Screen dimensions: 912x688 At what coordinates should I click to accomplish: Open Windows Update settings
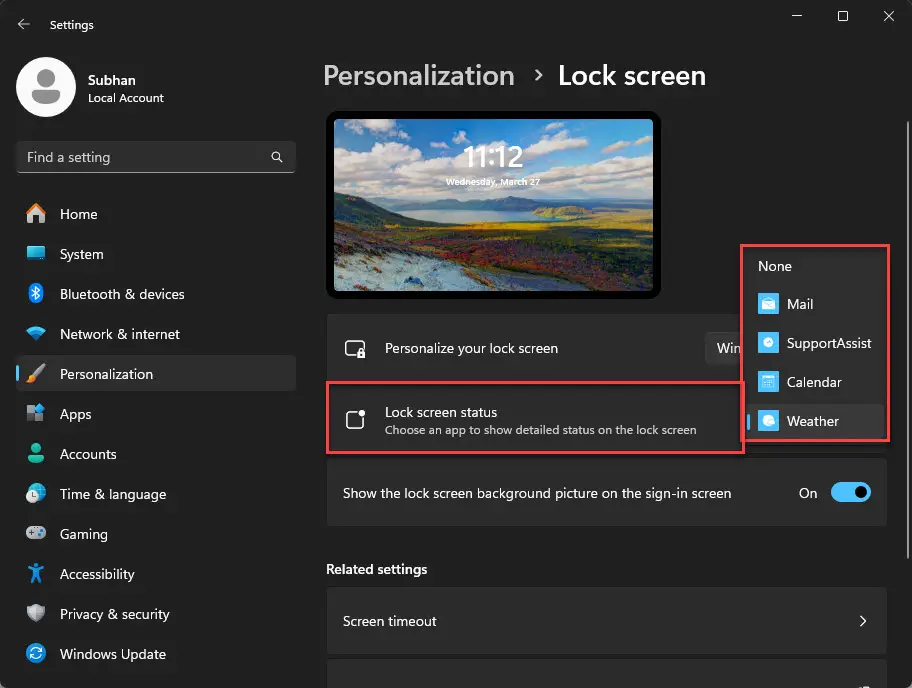[x=156, y=654]
